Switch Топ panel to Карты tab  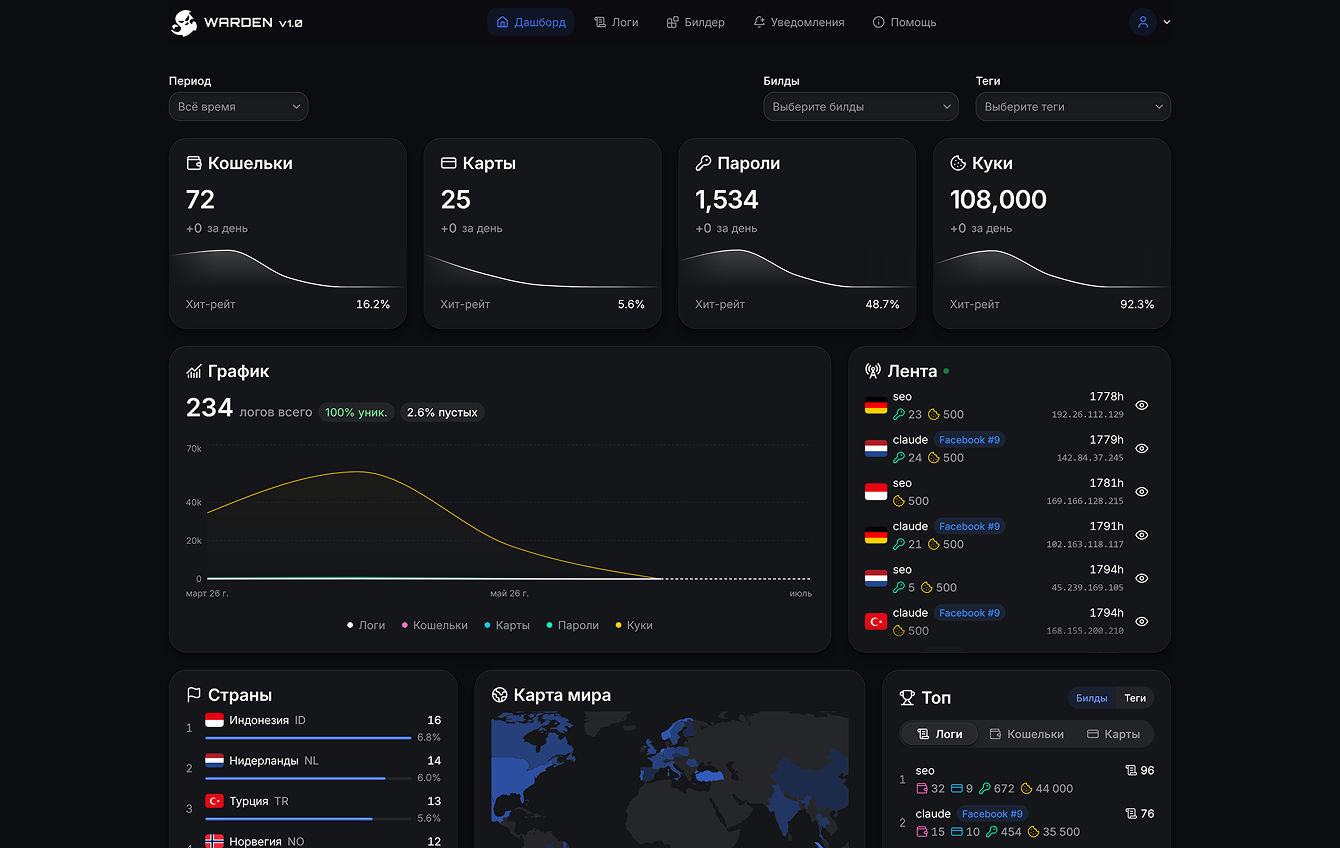1113,734
